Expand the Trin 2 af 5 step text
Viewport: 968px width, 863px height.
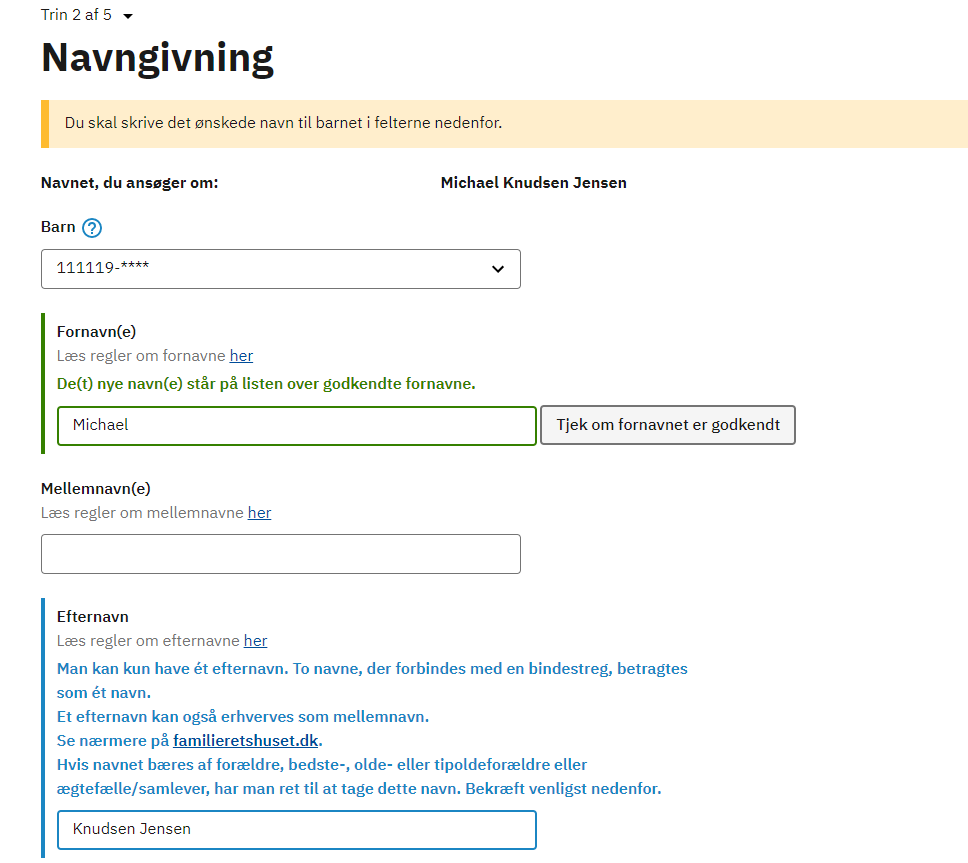point(76,15)
